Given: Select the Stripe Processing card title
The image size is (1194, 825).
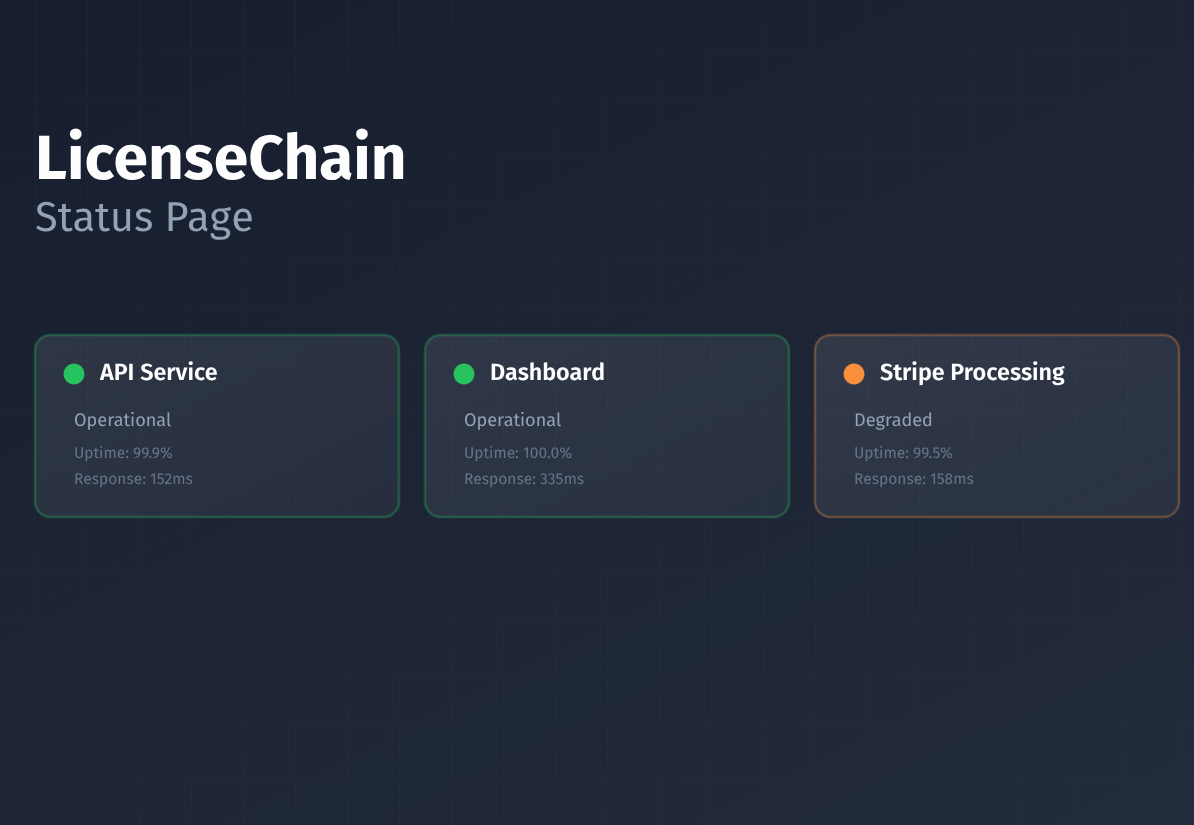Looking at the screenshot, I should [972, 372].
